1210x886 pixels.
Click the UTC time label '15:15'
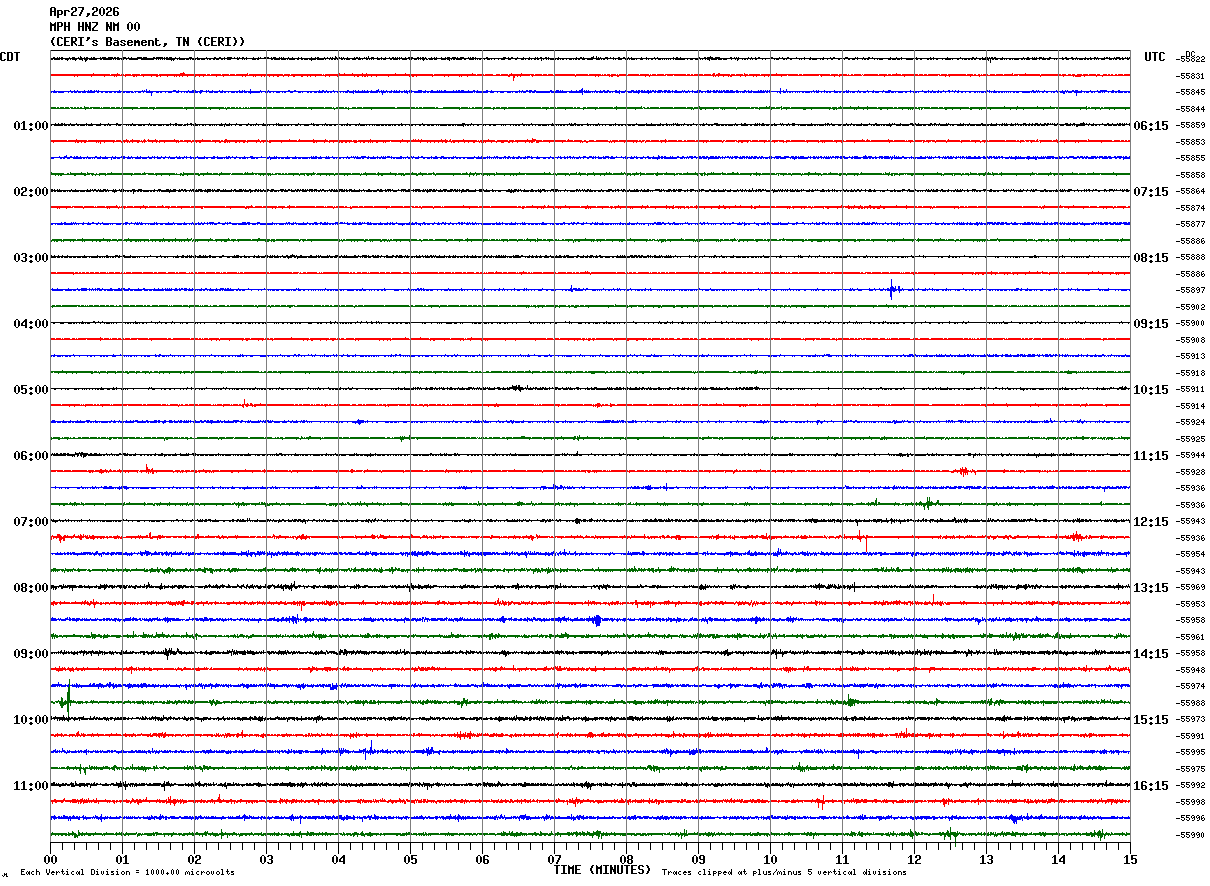click(1151, 720)
